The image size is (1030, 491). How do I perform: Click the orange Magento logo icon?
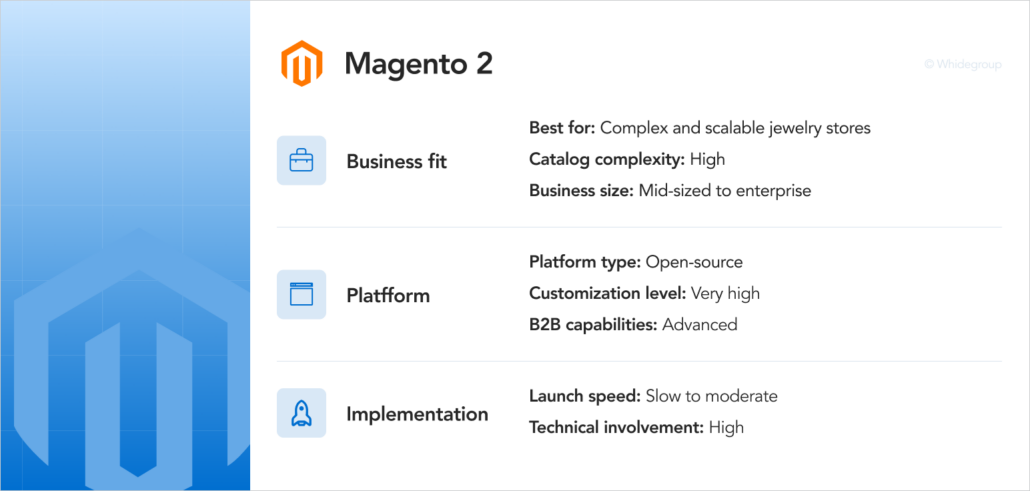point(302,63)
